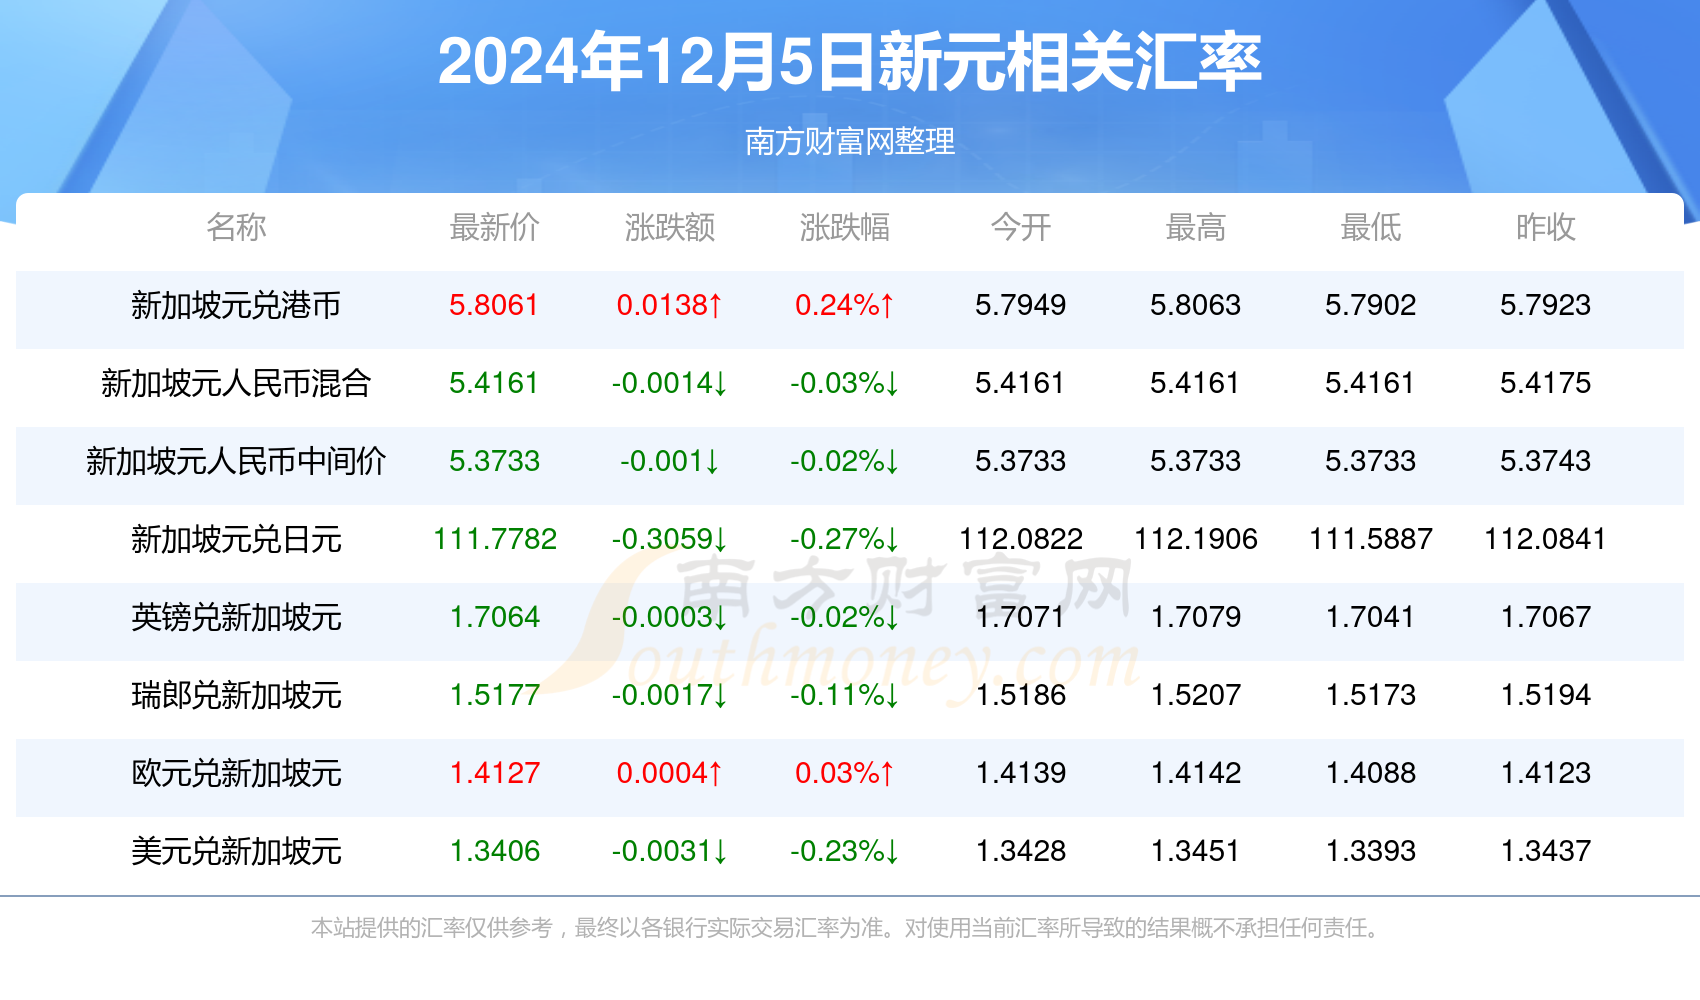
Task: Select the 最低 column header
Action: click(x=1371, y=227)
